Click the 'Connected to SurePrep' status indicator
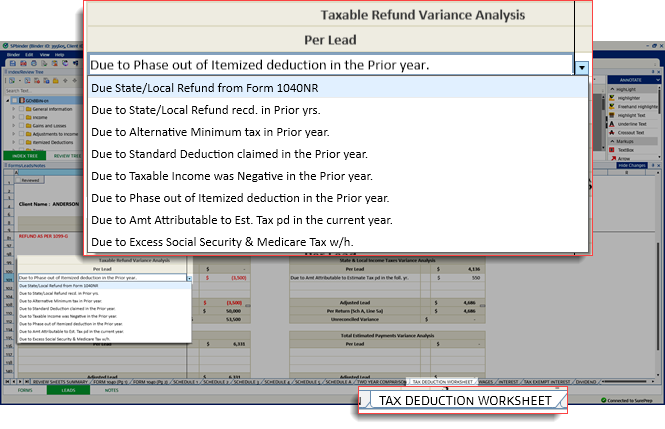665x429 pixels. (627, 400)
